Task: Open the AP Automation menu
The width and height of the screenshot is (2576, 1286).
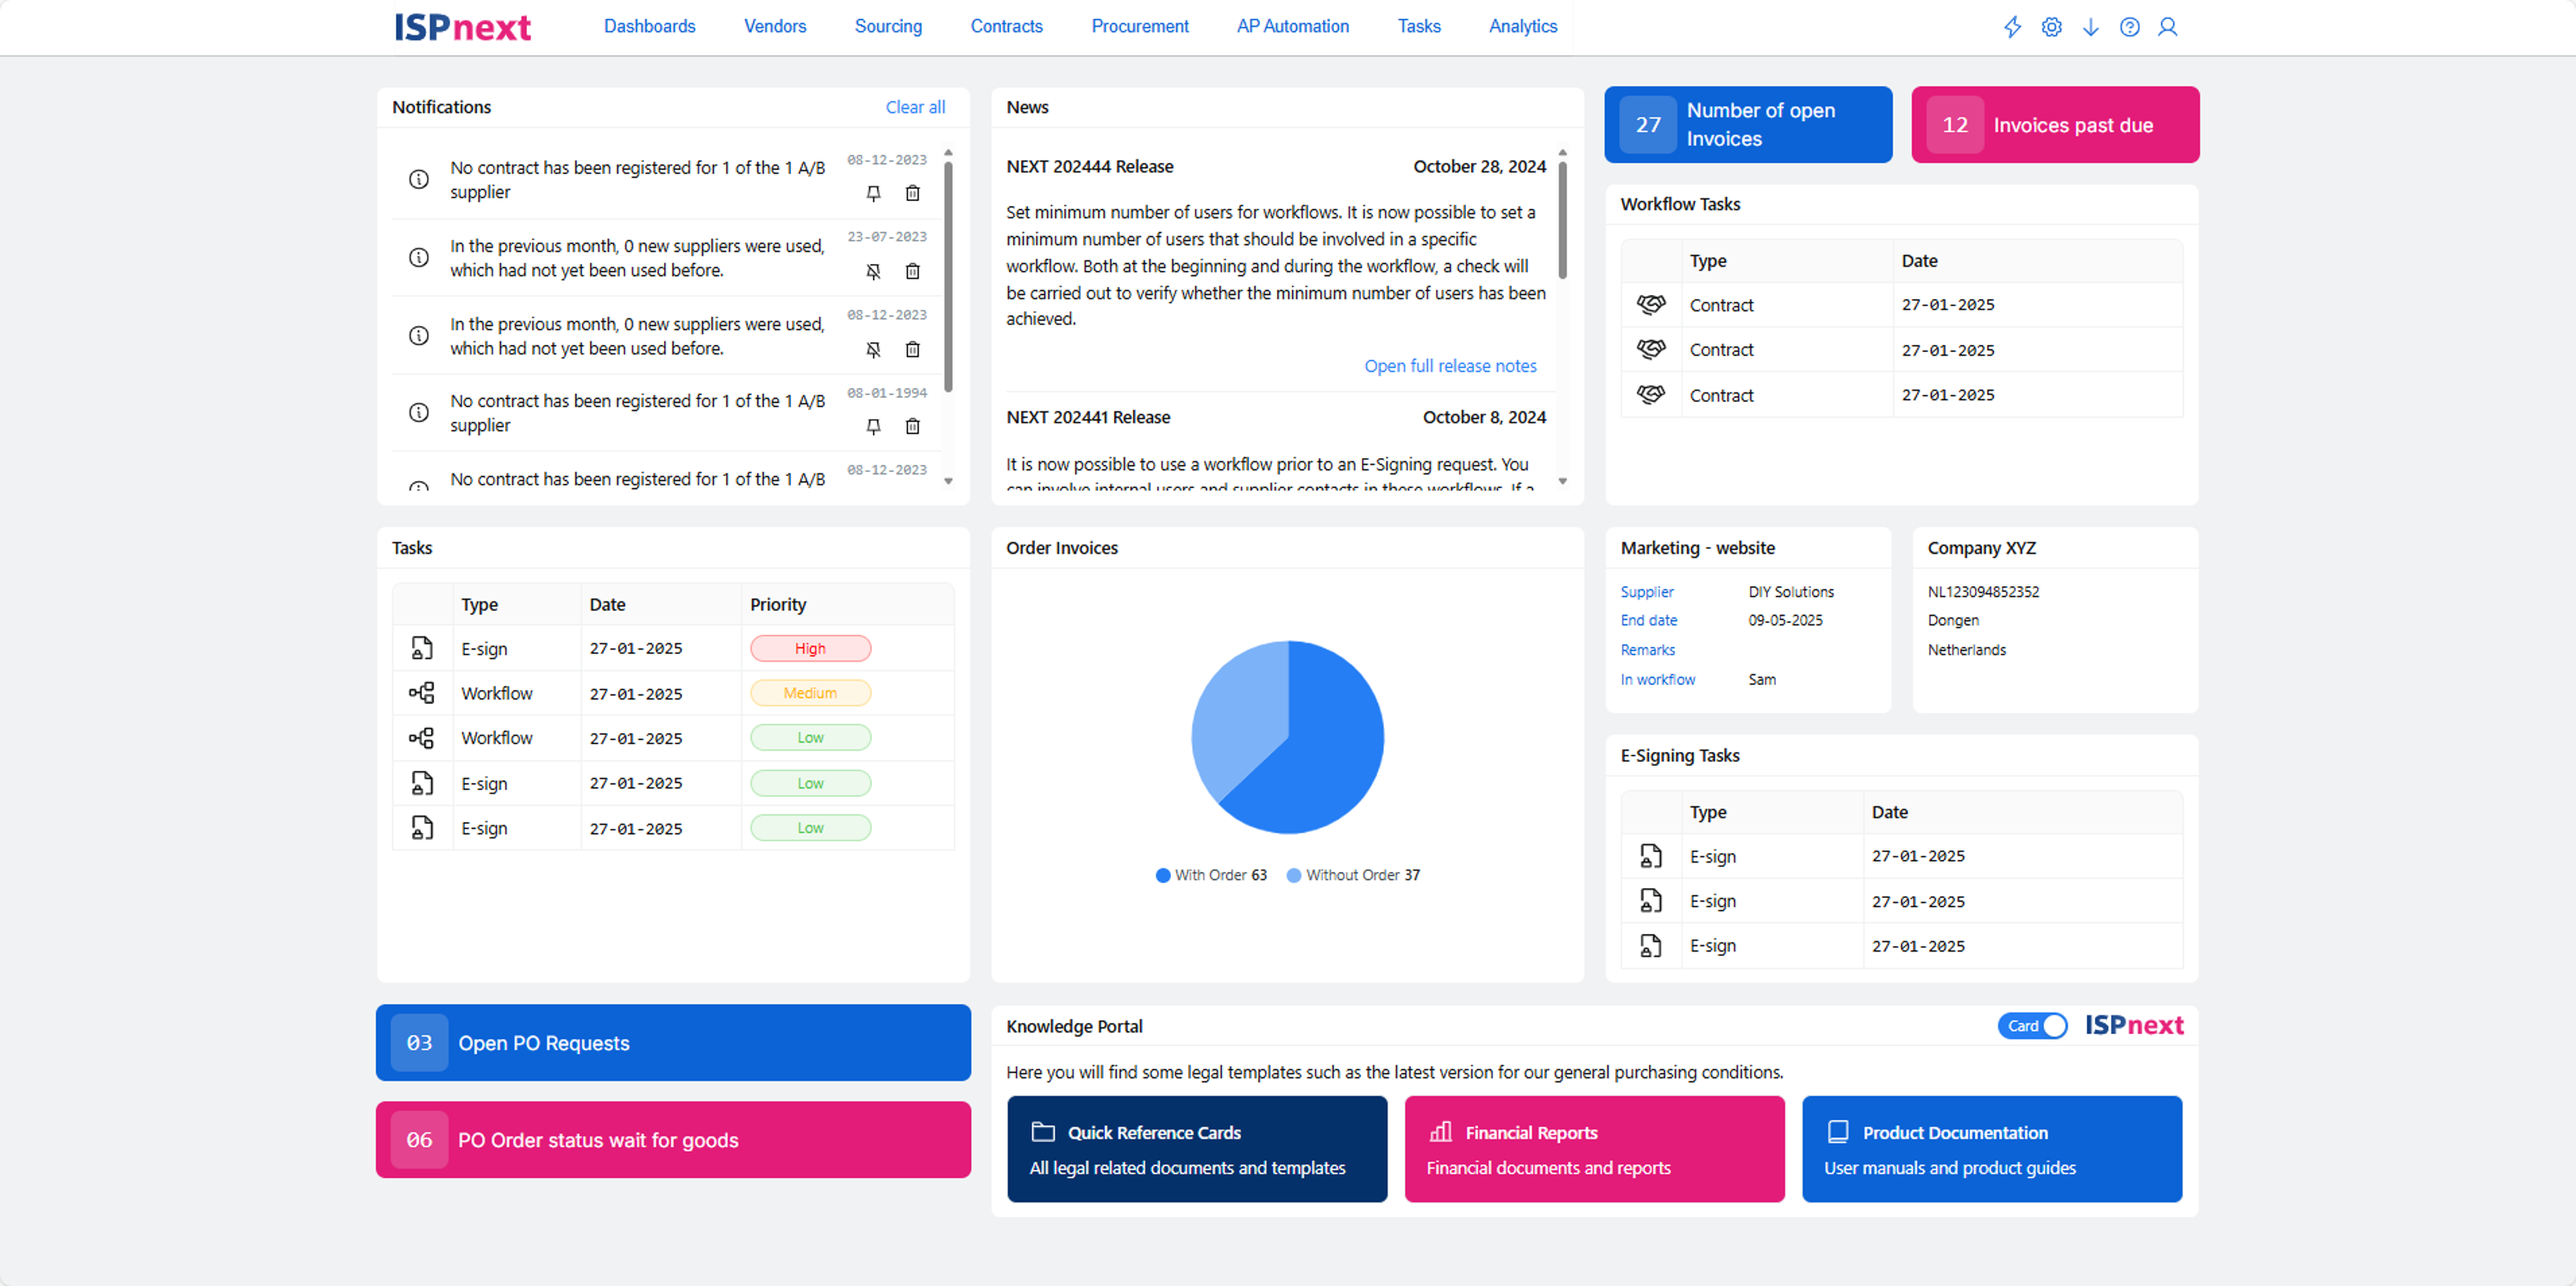Action: coord(1292,26)
